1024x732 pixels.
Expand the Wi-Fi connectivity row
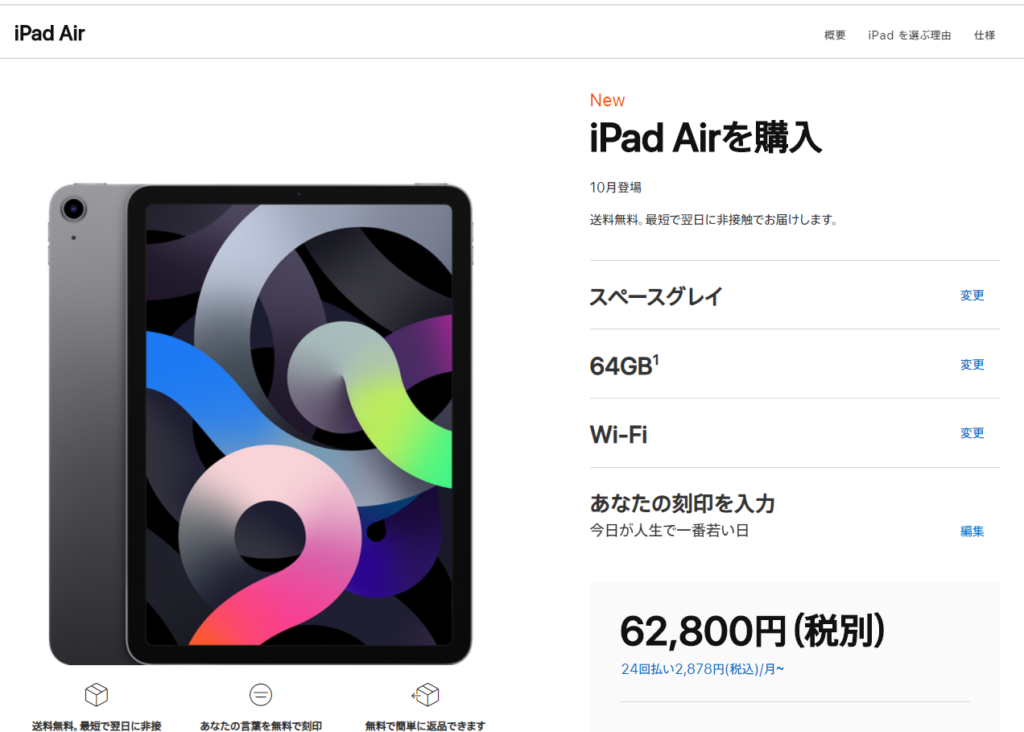pyautogui.click(x=795, y=433)
